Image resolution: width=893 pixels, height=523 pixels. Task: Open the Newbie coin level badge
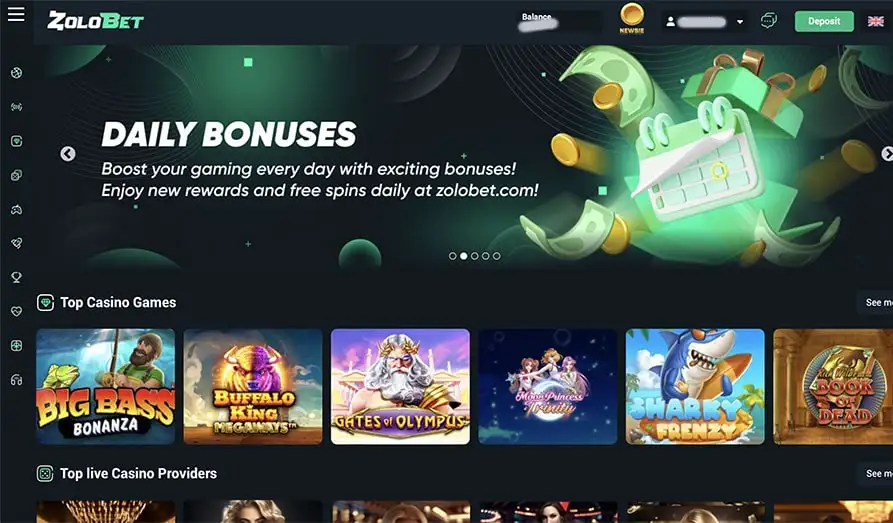[632, 18]
